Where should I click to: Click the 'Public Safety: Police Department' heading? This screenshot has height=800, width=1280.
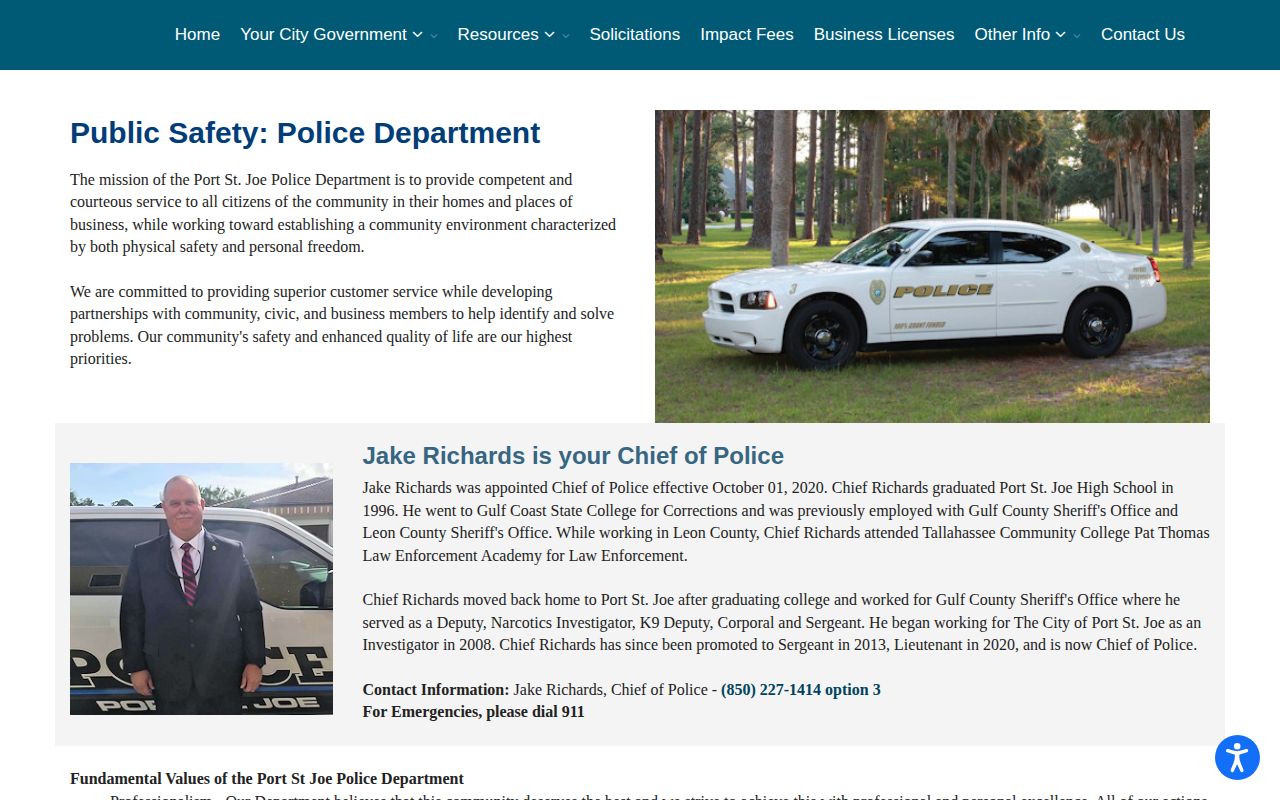coord(305,133)
